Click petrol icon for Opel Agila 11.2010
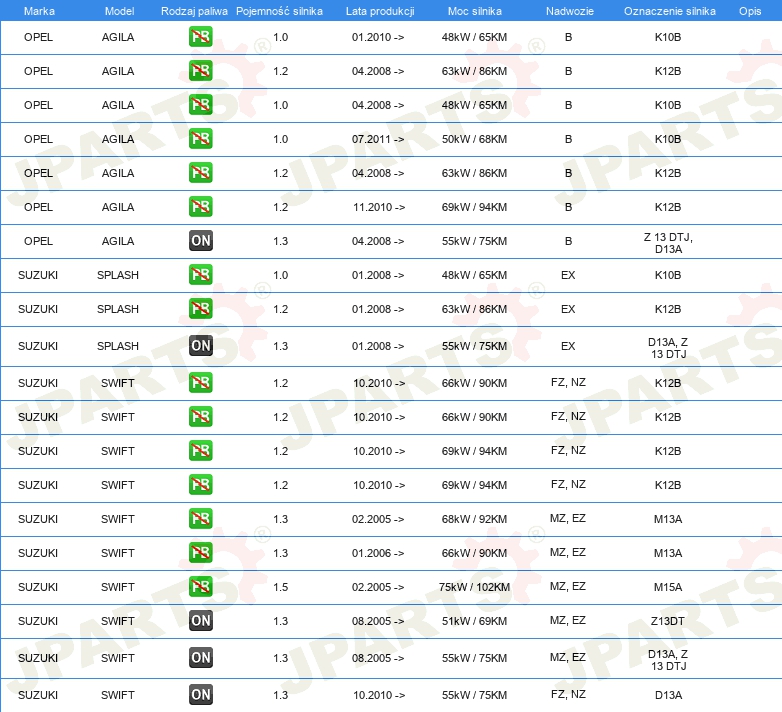This screenshot has width=782, height=712. point(200,206)
